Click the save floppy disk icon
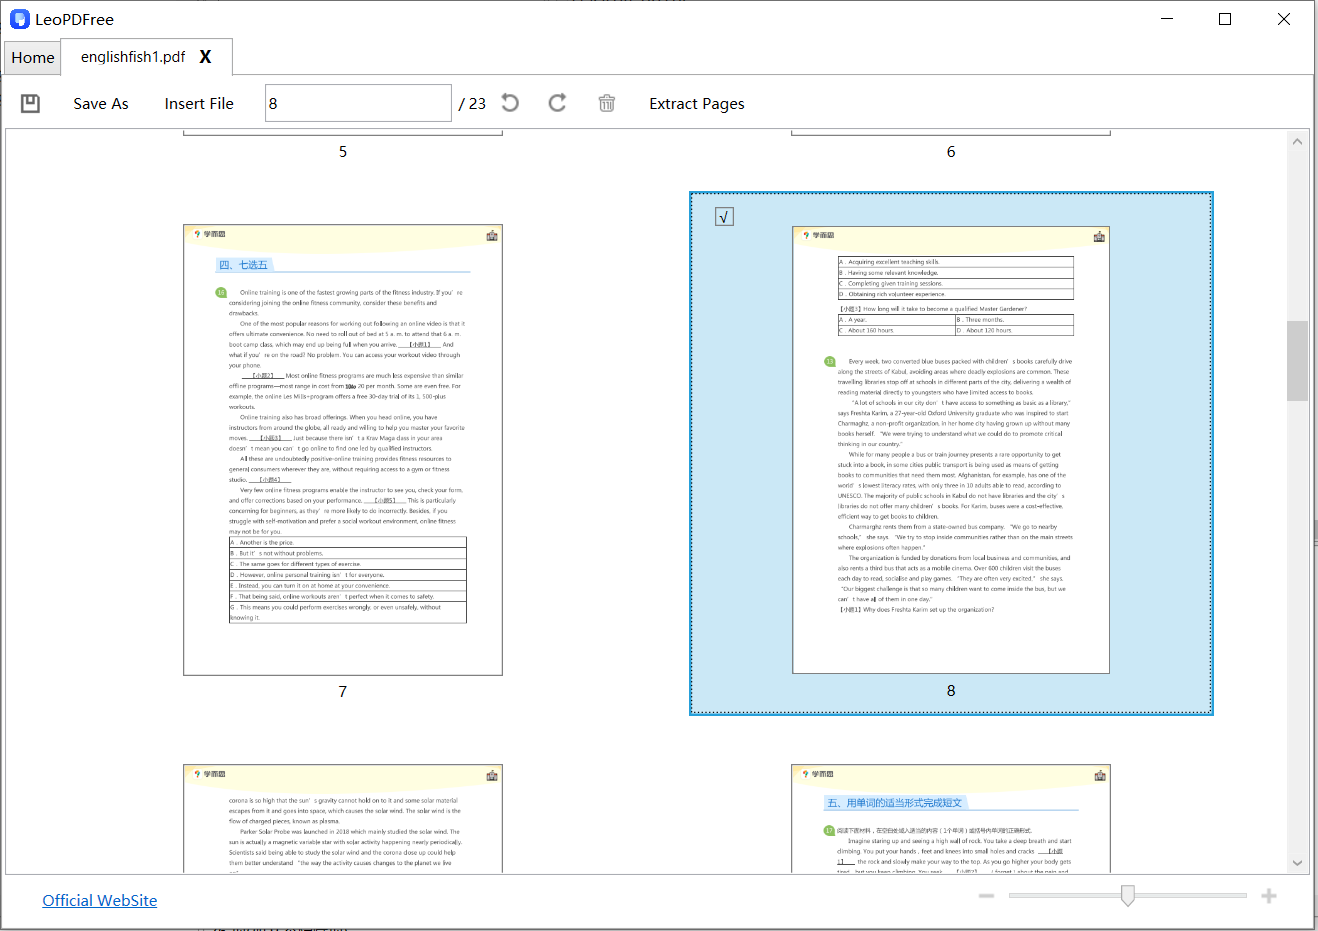 31,103
